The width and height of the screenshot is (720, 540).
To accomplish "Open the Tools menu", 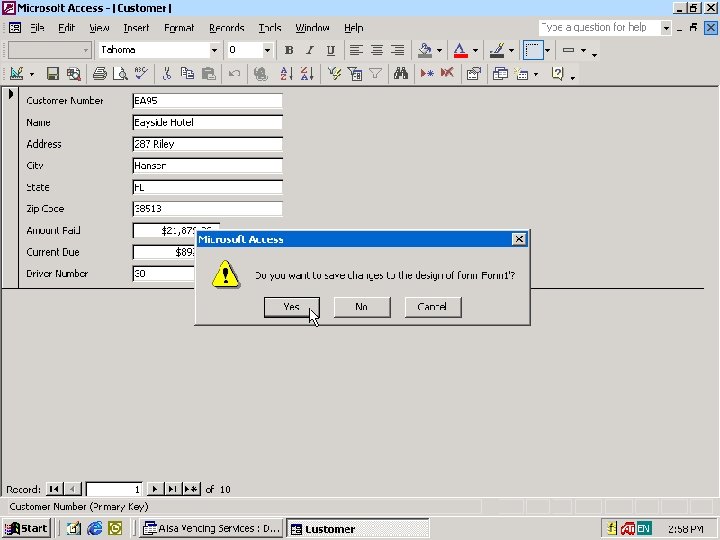I will click(270, 28).
